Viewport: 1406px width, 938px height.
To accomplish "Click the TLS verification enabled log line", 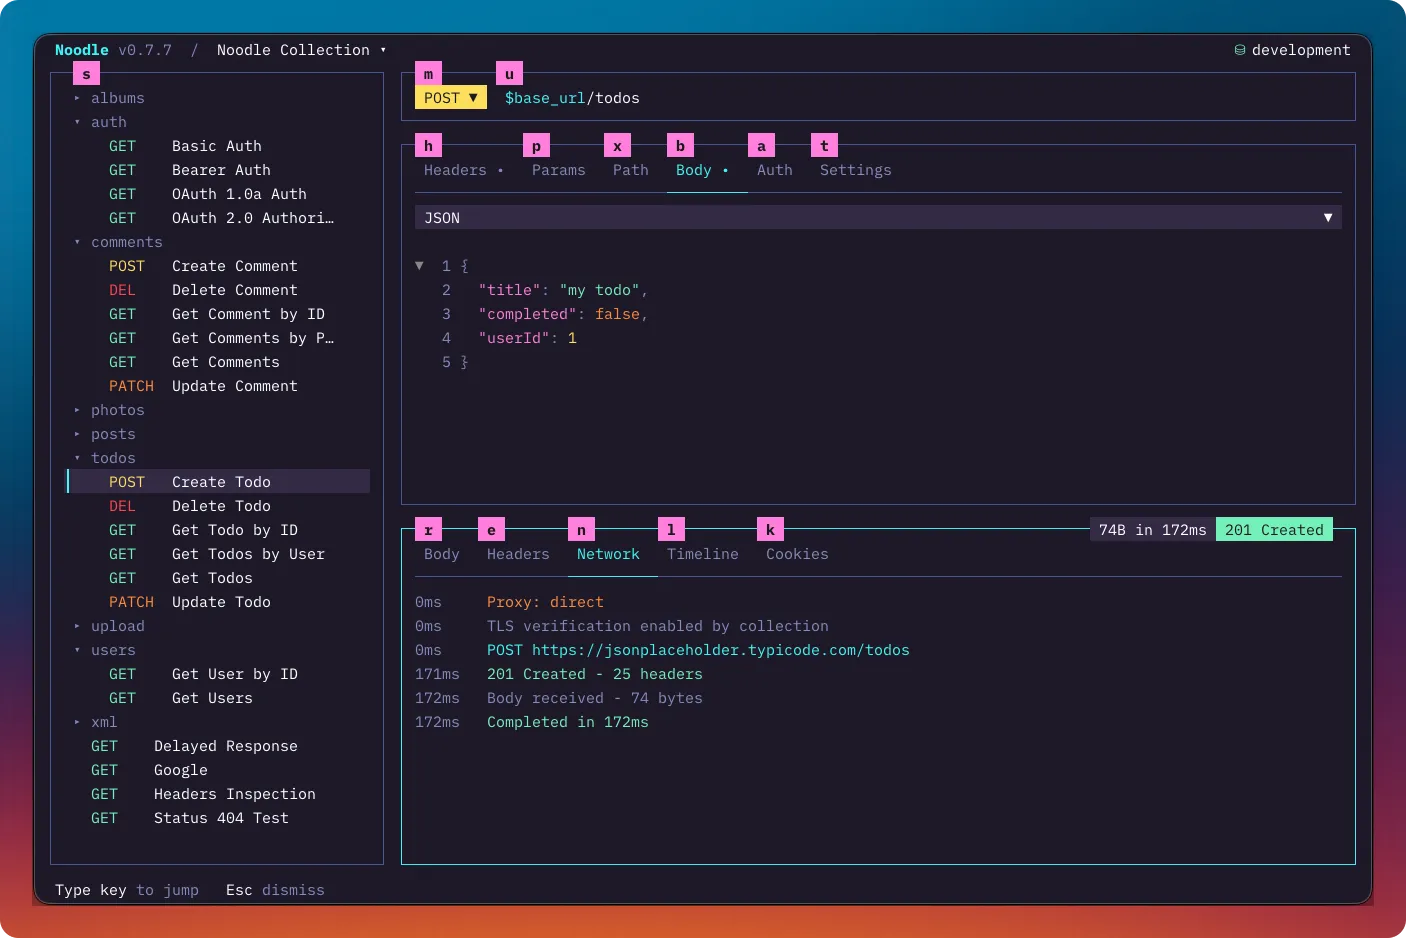I will [x=658, y=626].
